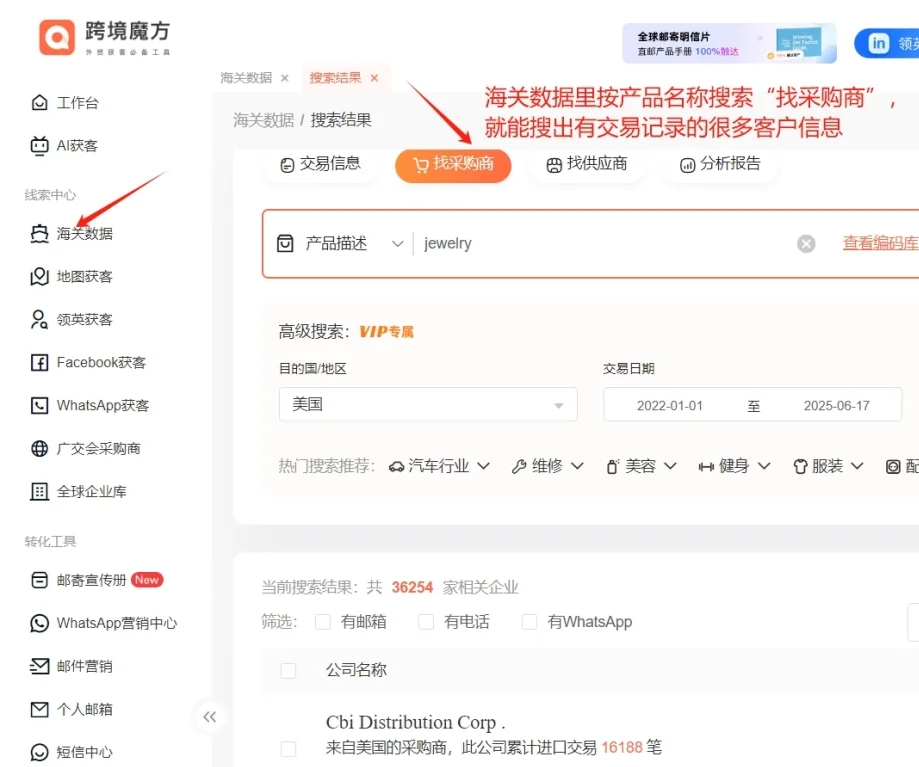The image size is (919, 767).
Task: Check the 有电话 filter option
Action: click(x=425, y=621)
